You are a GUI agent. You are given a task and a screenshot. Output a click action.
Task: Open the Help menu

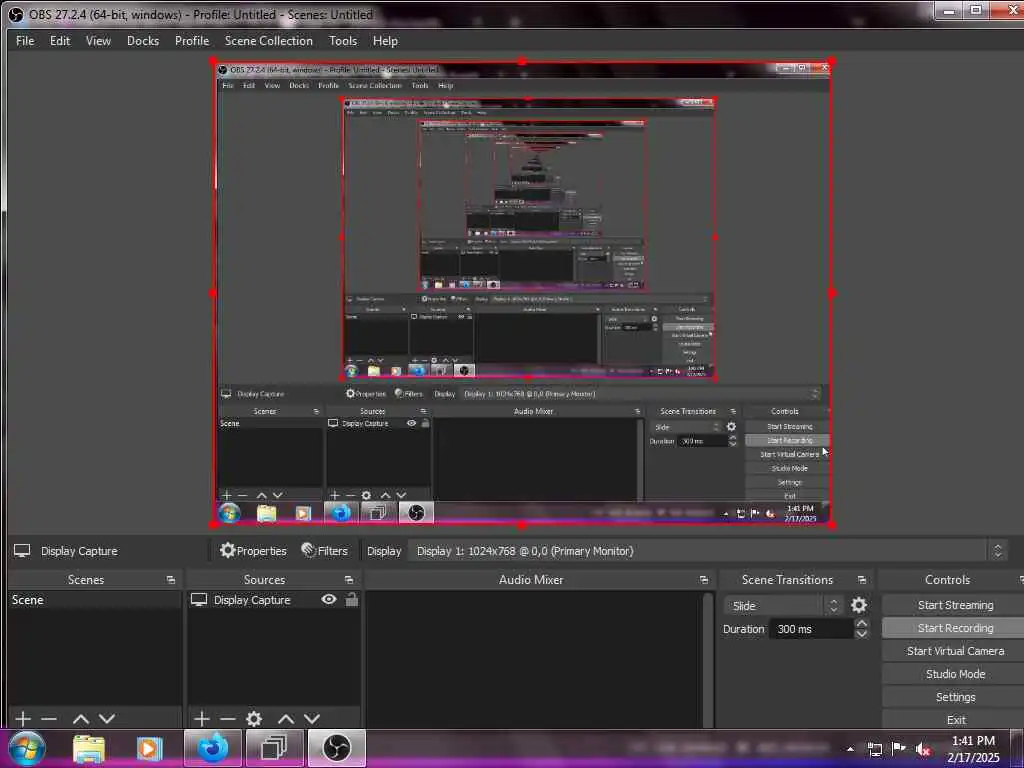(385, 40)
